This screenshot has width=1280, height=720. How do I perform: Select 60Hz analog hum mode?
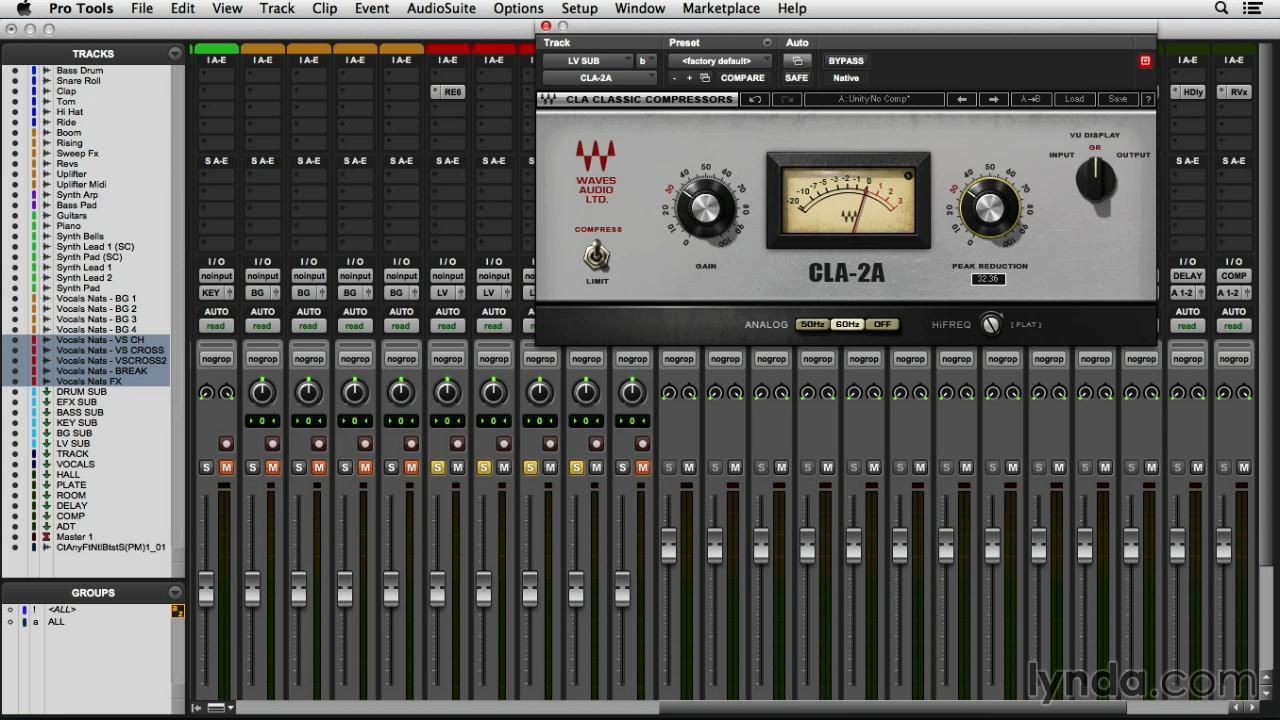pos(847,323)
